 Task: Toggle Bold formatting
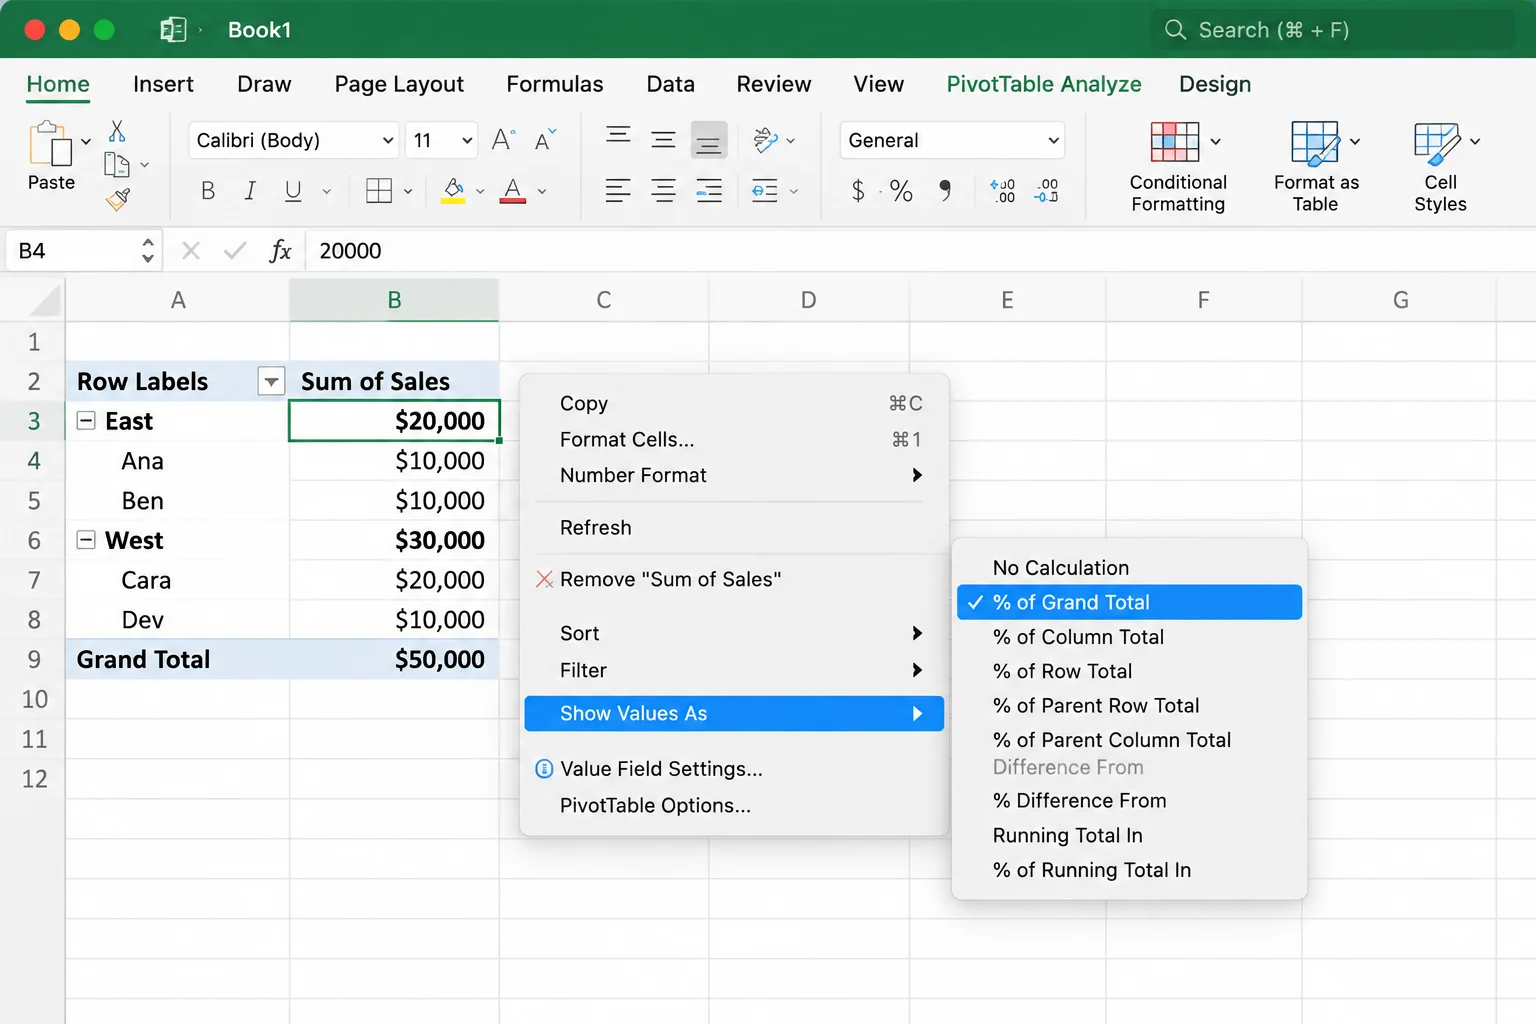coord(208,191)
